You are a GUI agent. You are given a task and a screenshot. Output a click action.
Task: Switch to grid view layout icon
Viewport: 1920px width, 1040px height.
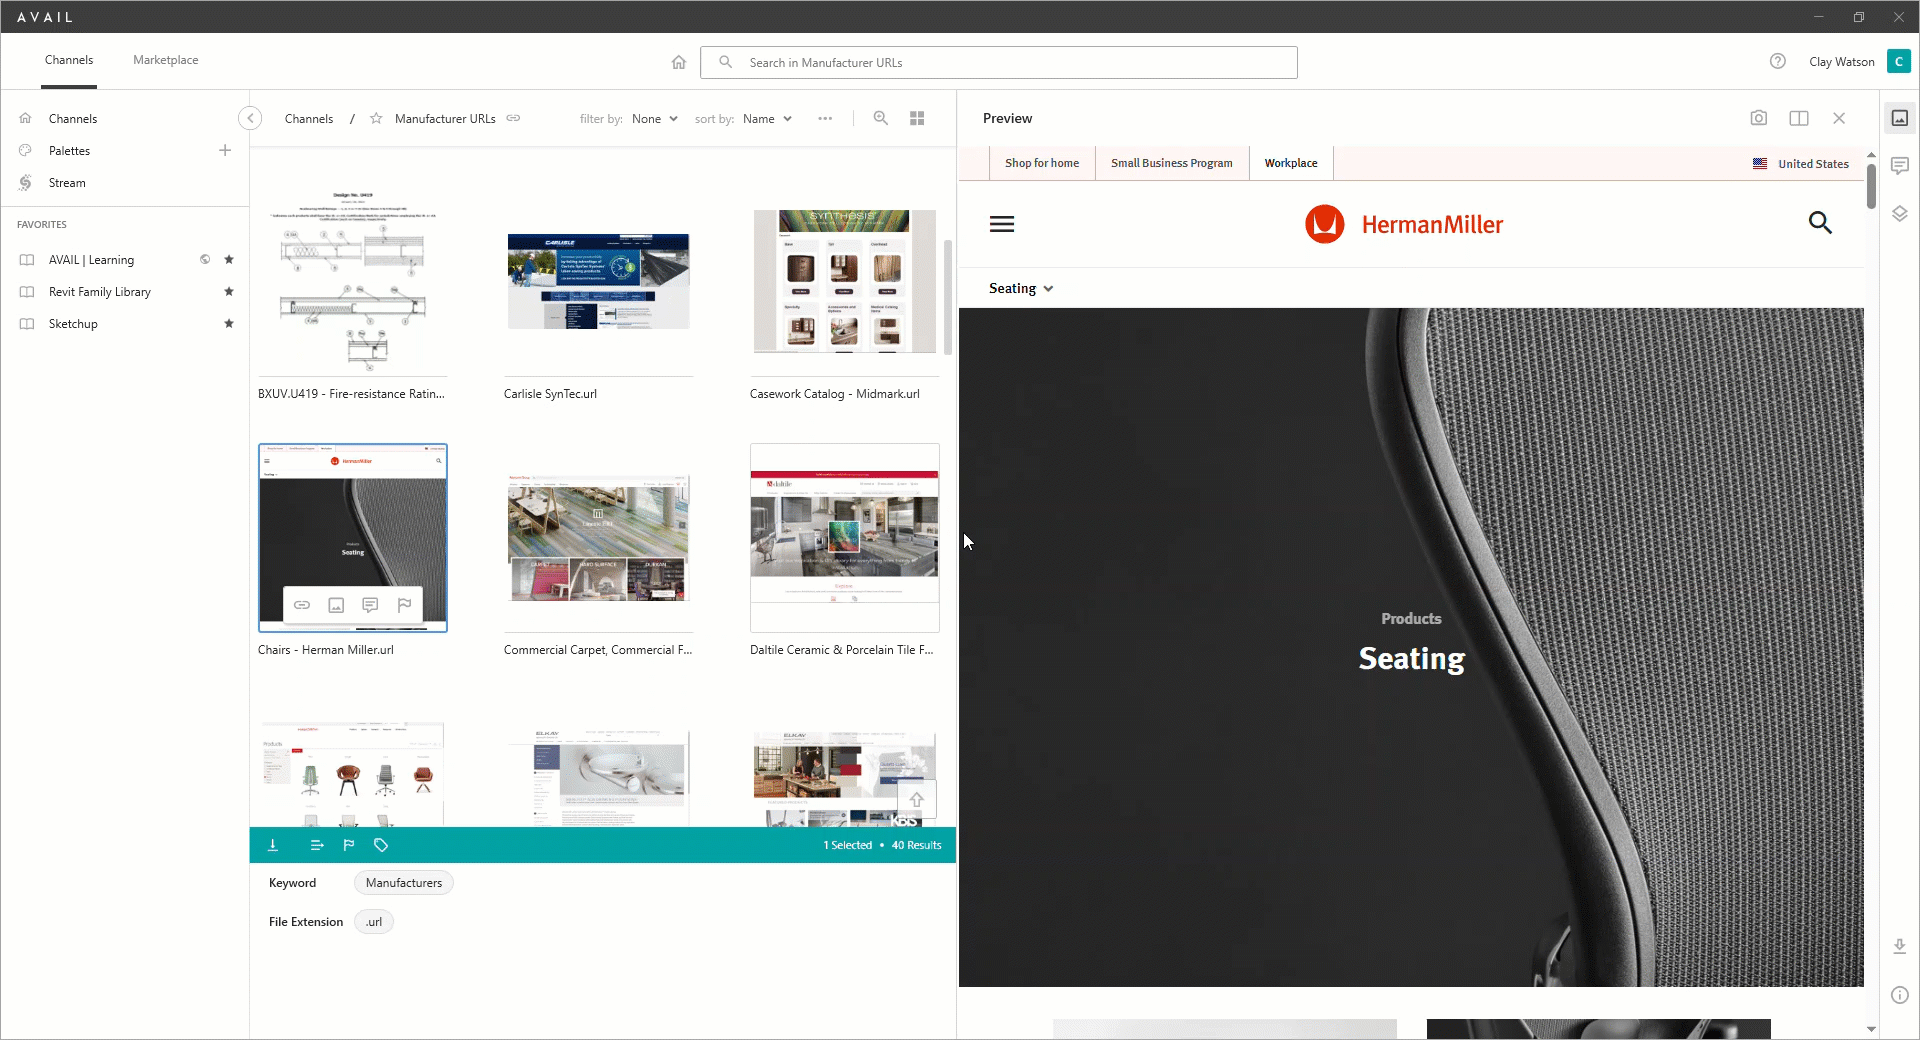(x=917, y=118)
